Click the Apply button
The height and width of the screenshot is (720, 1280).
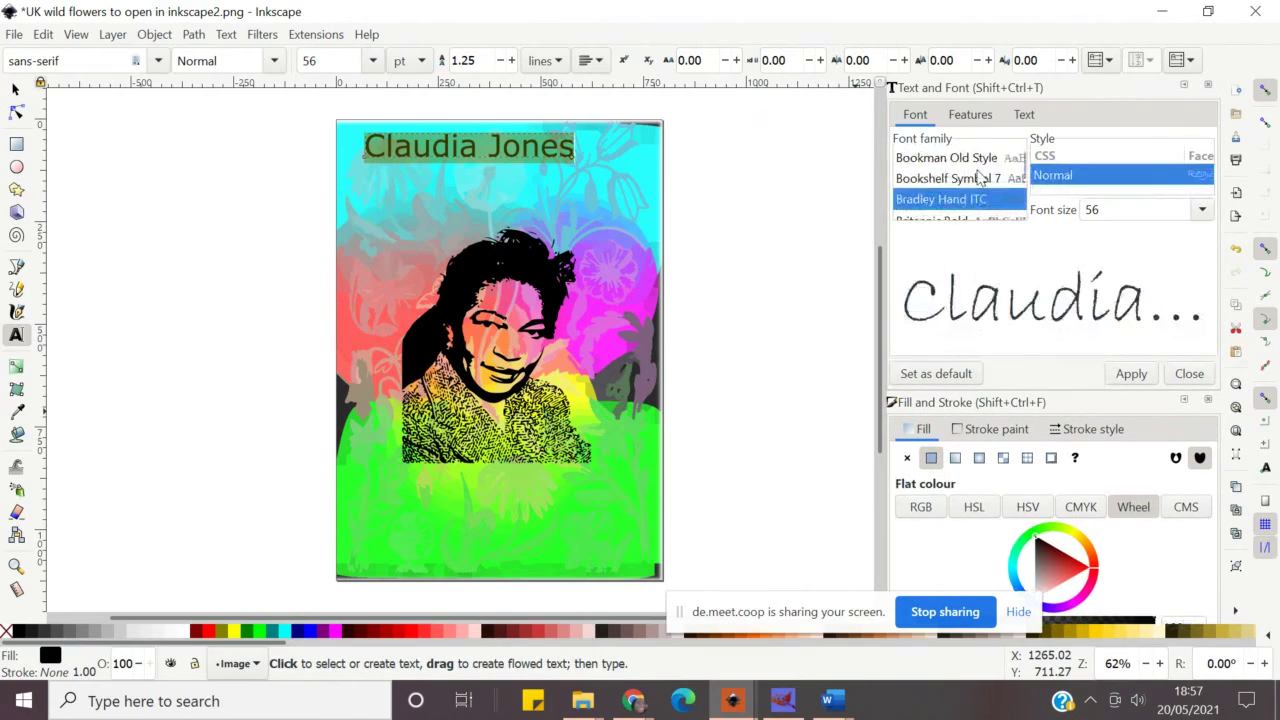point(1131,374)
